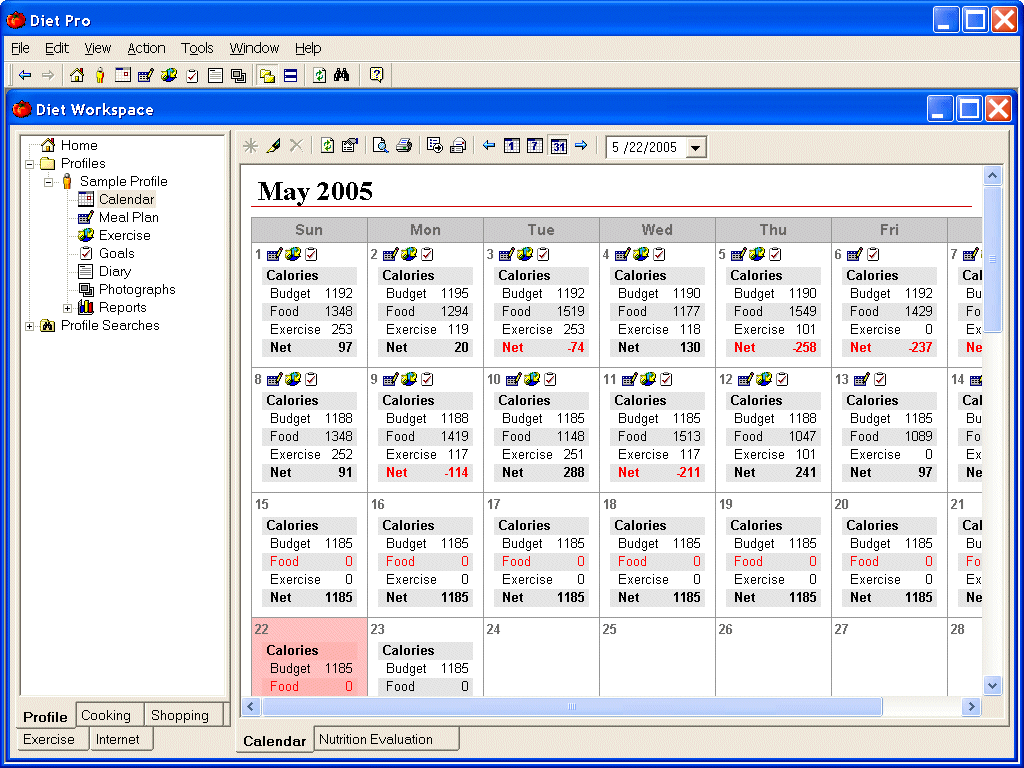The height and width of the screenshot is (768, 1024).
Task: Click the Goals clipboard icon in main toolbar
Action: tap(192, 76)
